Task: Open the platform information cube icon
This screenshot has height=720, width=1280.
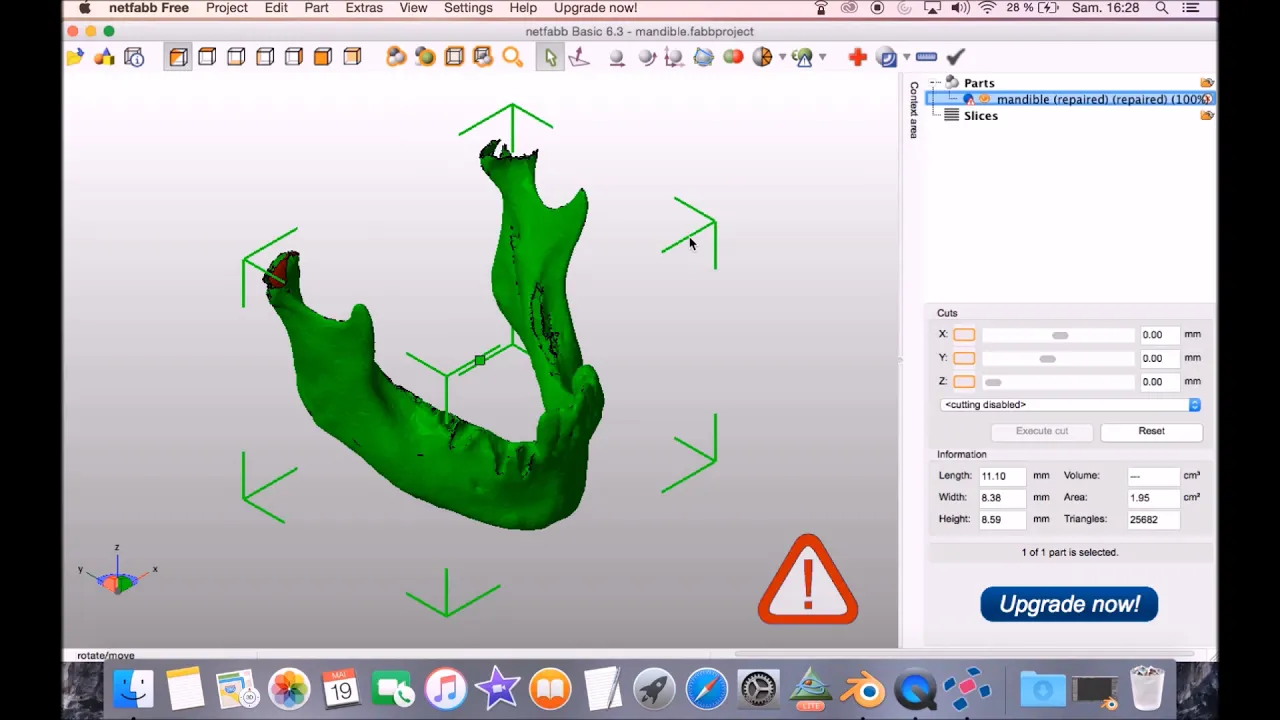Action: (134, 57)
